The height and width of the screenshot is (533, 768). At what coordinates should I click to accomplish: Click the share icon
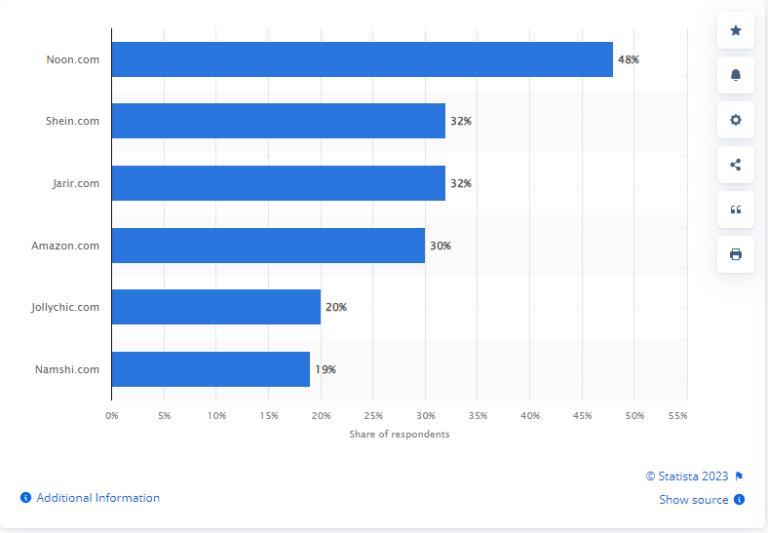tap(735, 165)
